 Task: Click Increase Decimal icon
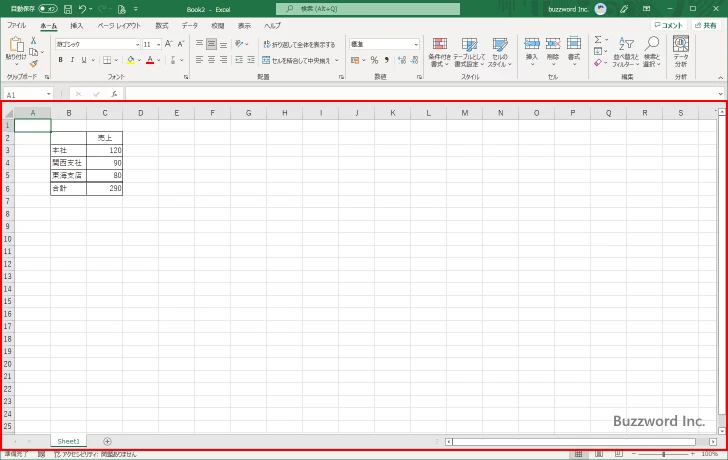click(402, 60)
